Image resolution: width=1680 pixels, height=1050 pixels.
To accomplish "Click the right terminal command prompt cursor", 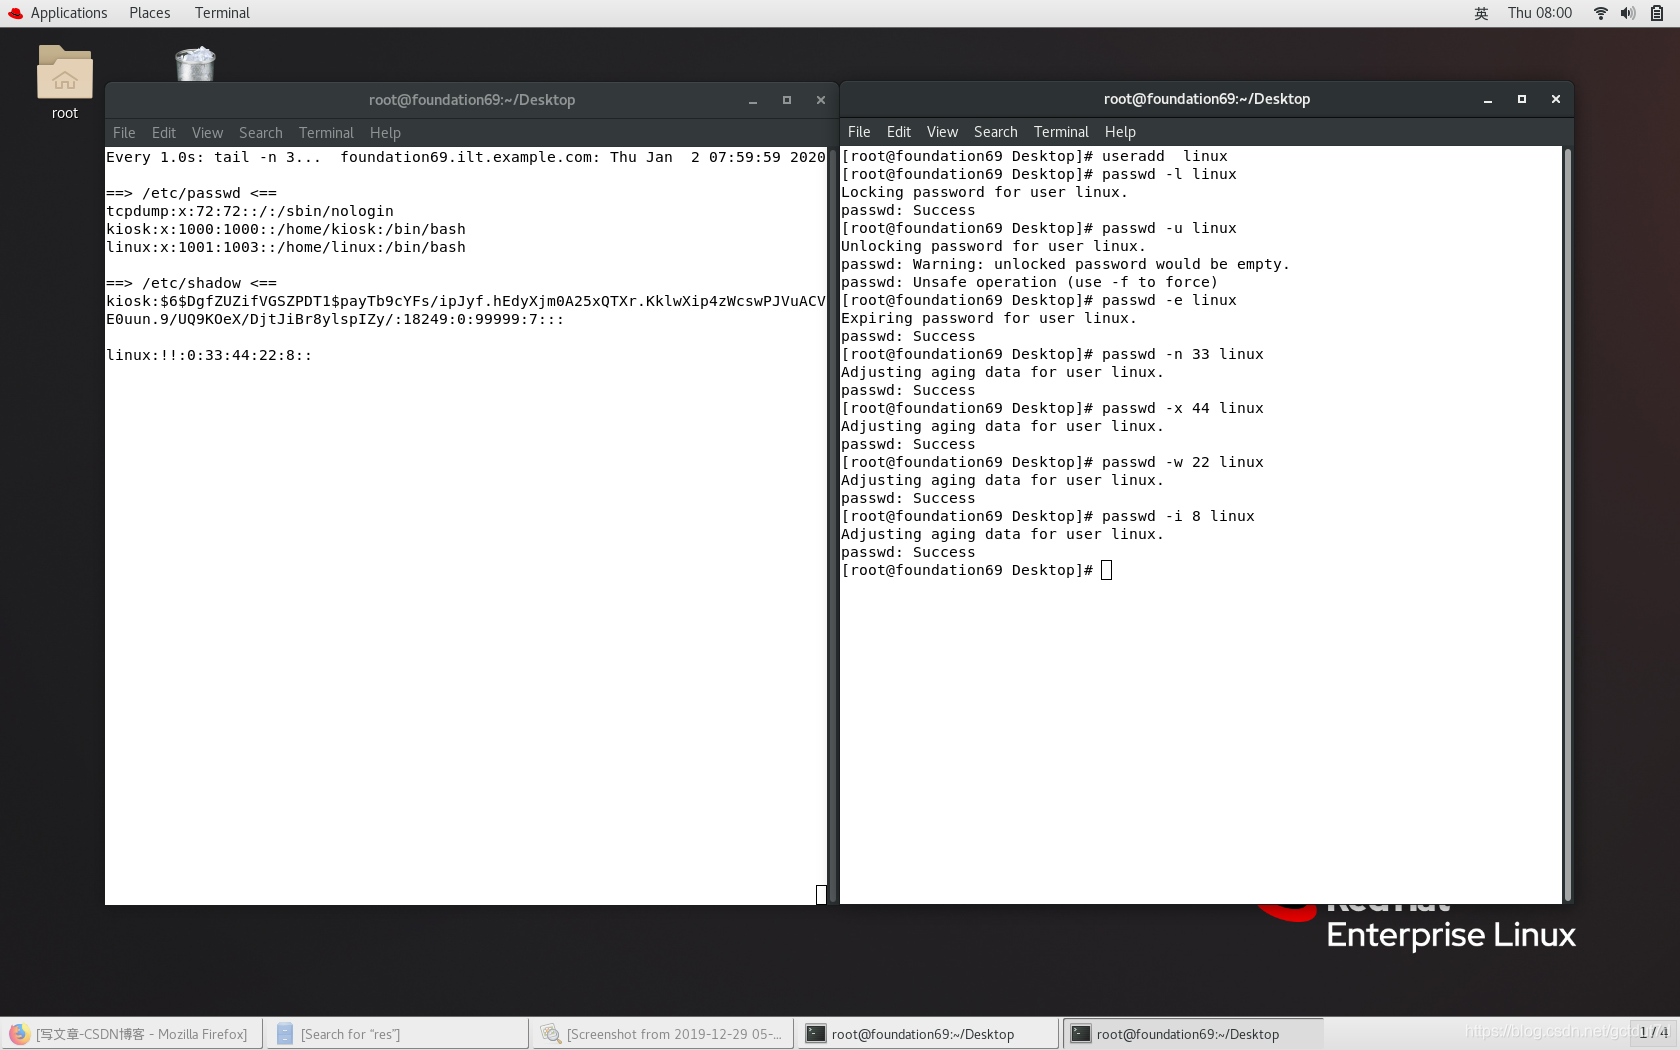I will 1107,570.
